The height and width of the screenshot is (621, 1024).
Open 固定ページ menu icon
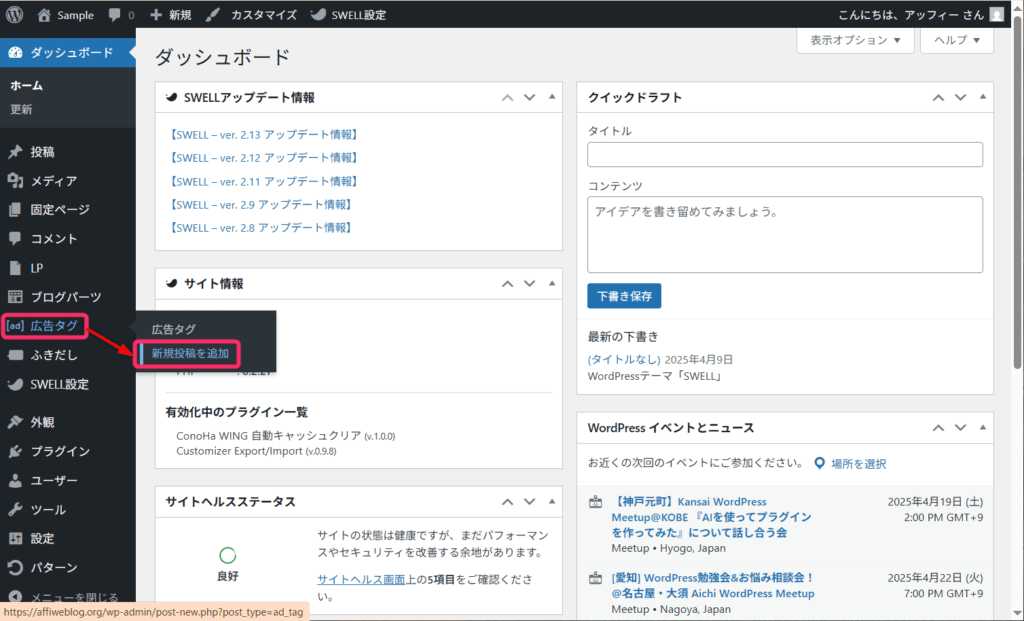click(15, 210)
